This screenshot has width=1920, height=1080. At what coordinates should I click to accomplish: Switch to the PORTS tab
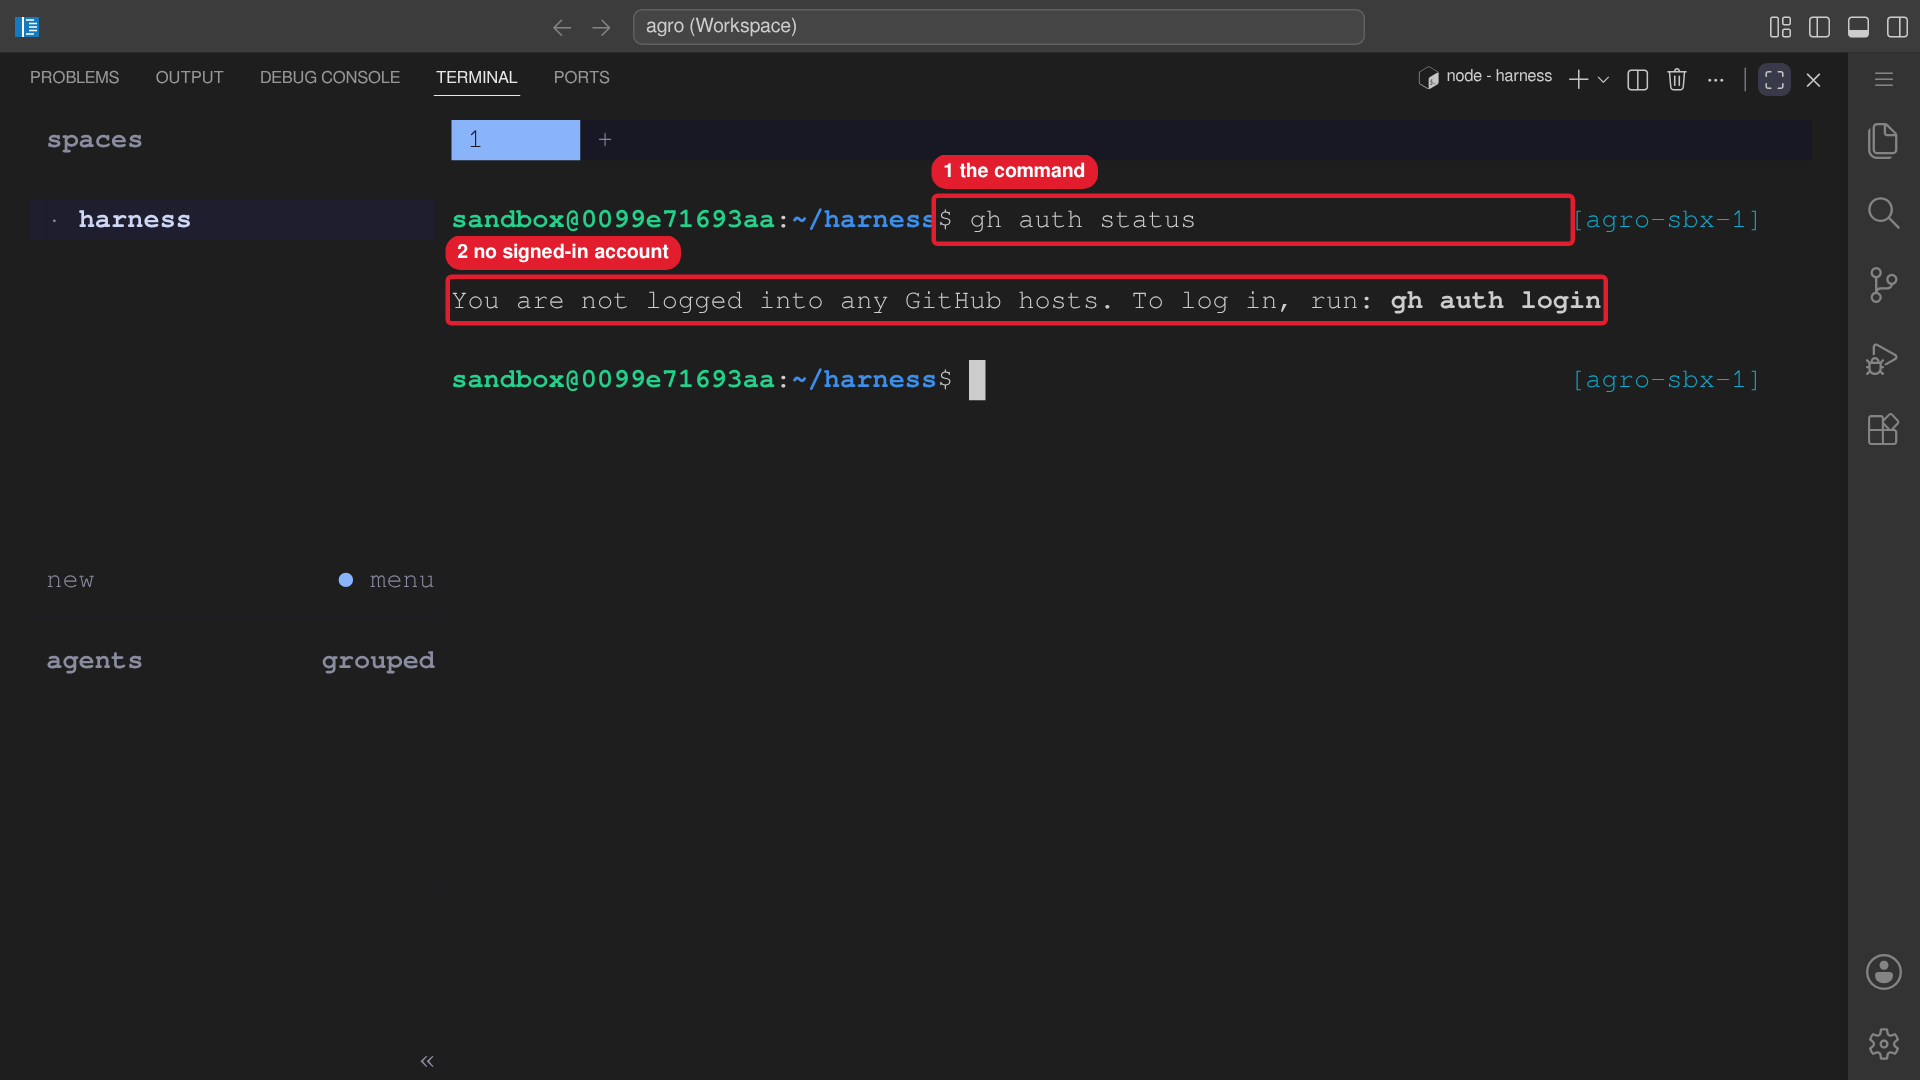(x=581, y=77)
